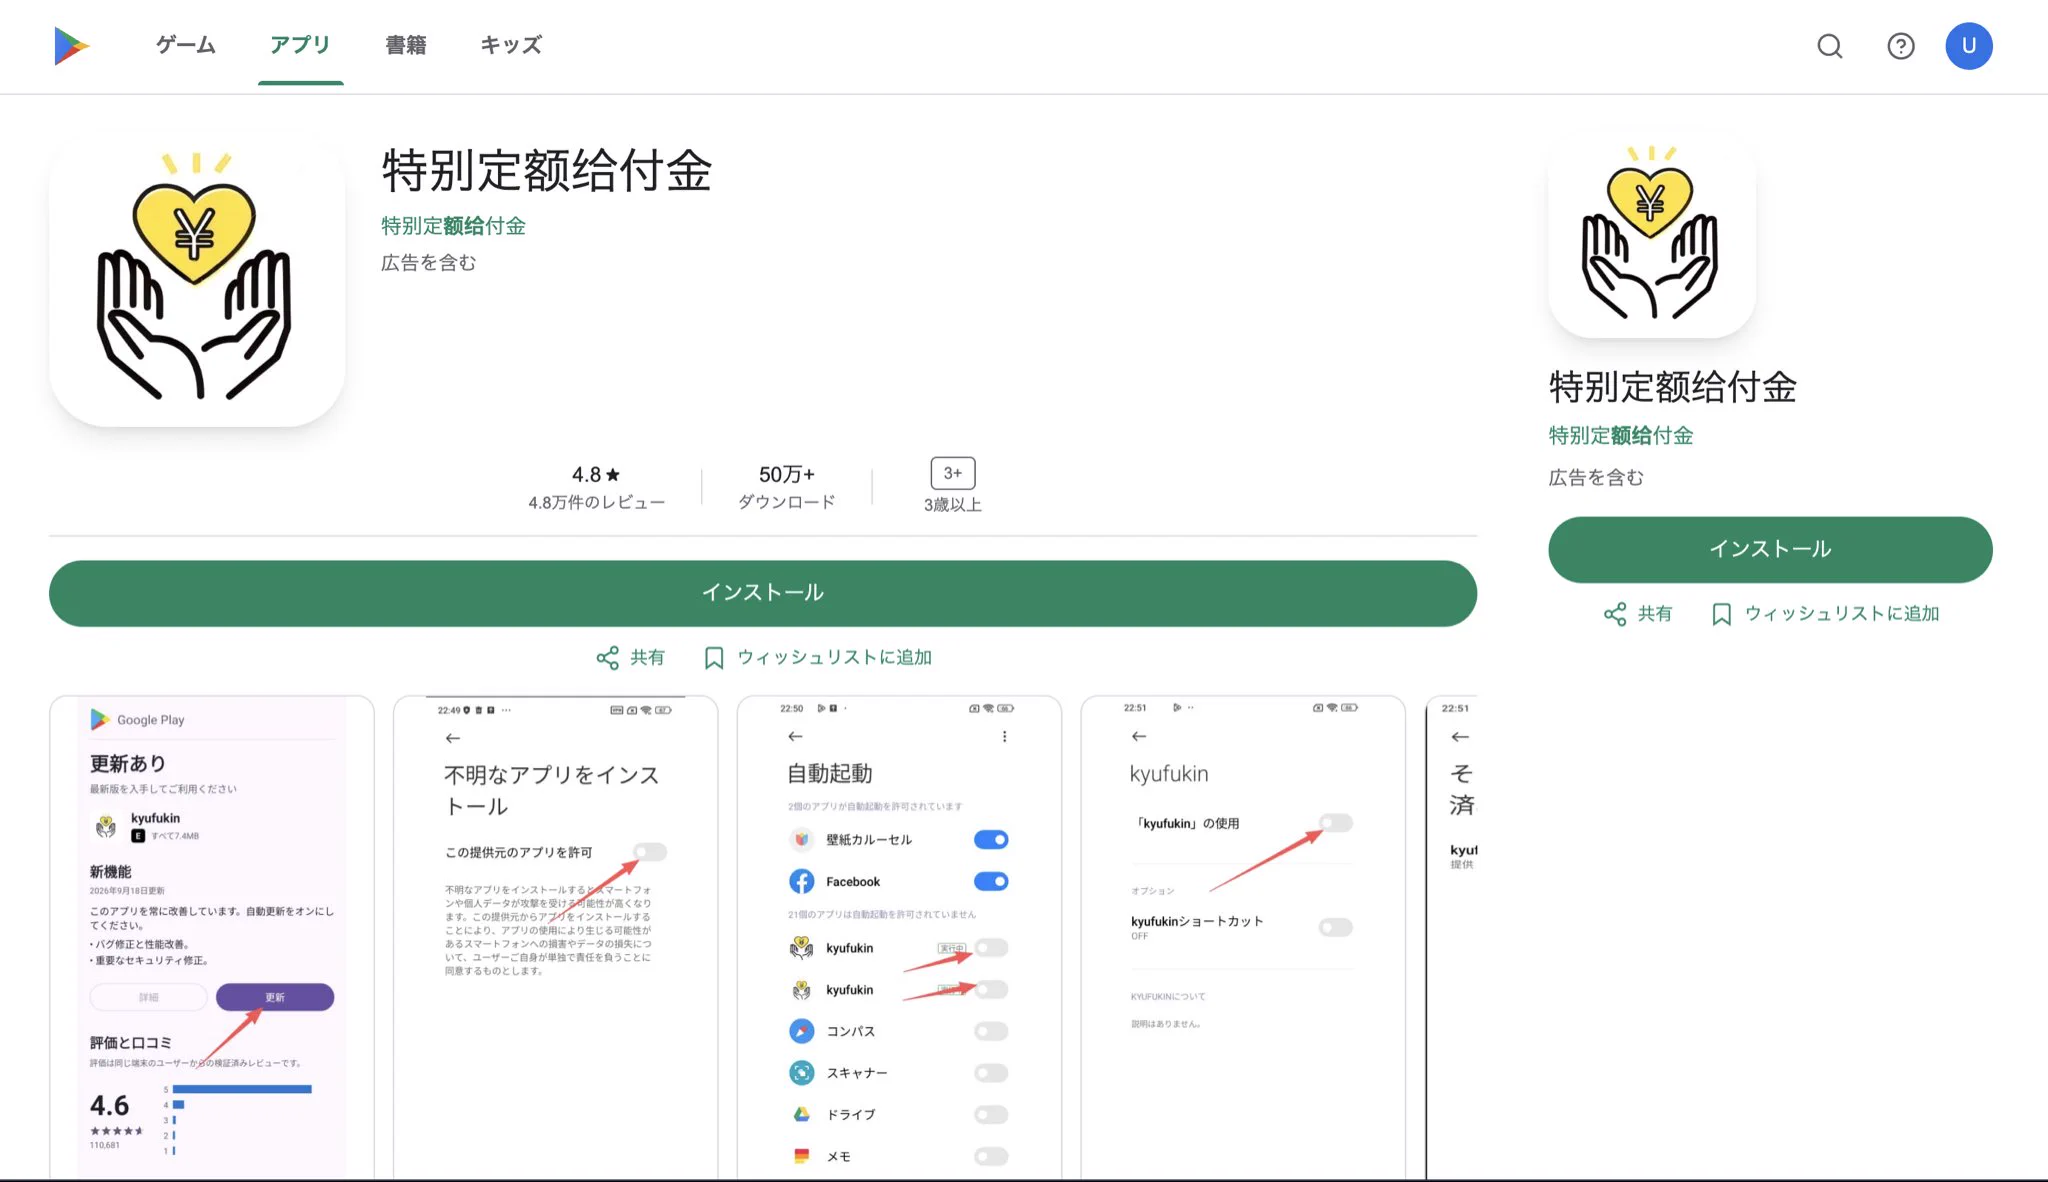Open the screenshot titled 不明なアプリをインストール
Screen dimensions: 2048x1182
point(556,938)
